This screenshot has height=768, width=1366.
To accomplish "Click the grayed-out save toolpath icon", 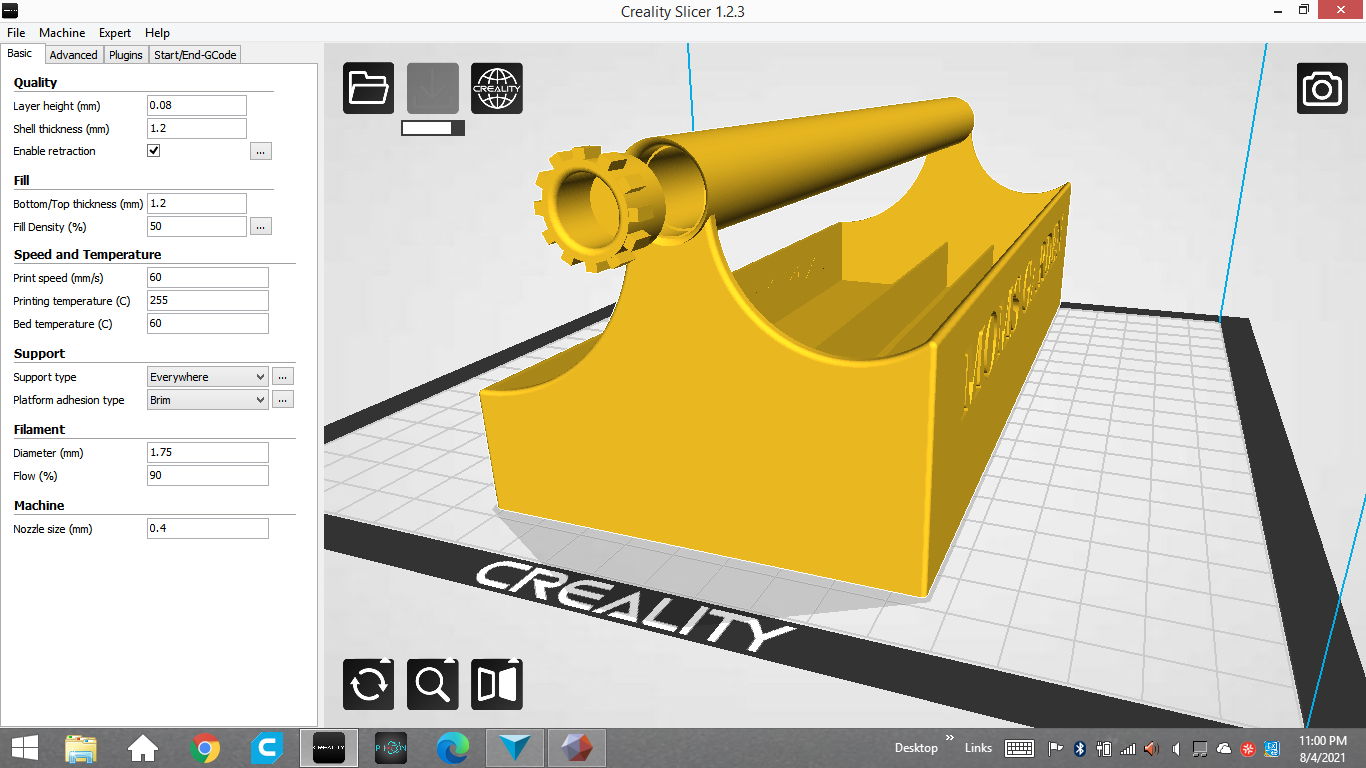I will [433, 88].
